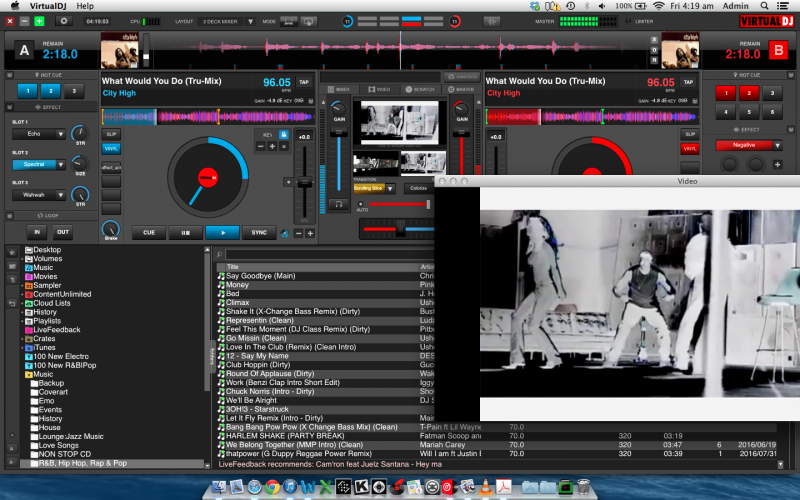Open the VirtualDJ menu in menu bar
This screenshot has height=500, width=800.
49,6
